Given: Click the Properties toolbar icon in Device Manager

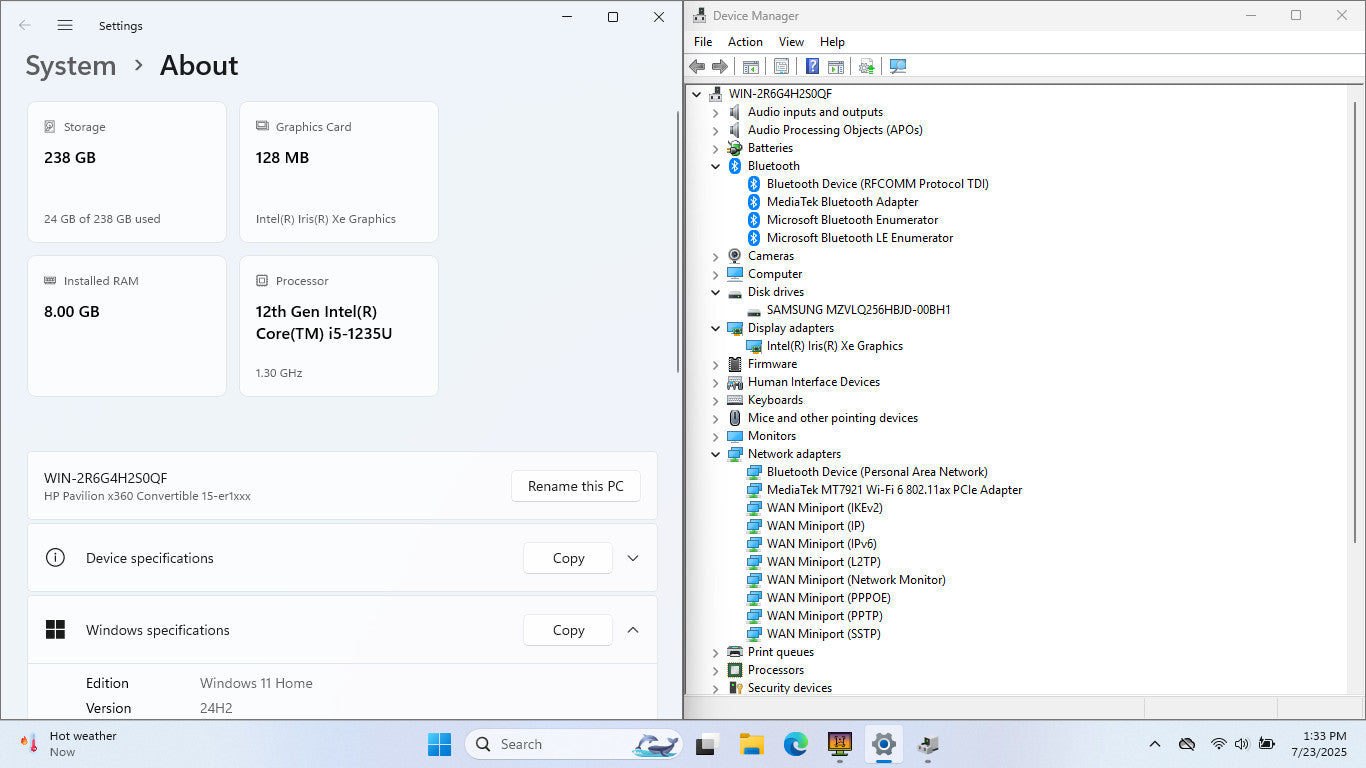Looking at the screenshot, I should pos(781,66).
